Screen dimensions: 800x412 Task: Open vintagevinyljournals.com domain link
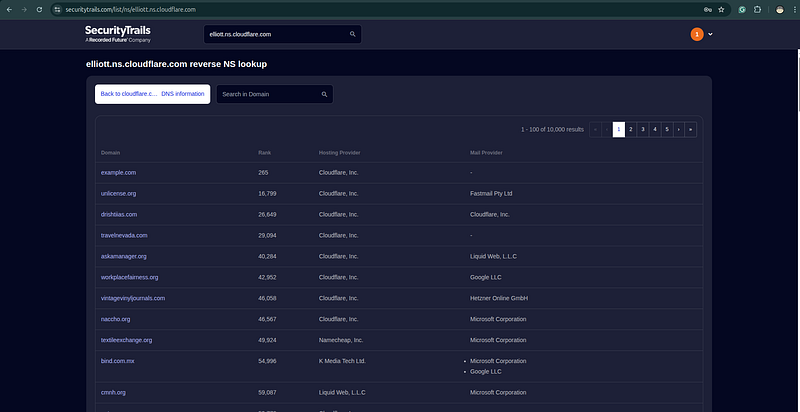point(133,298)
